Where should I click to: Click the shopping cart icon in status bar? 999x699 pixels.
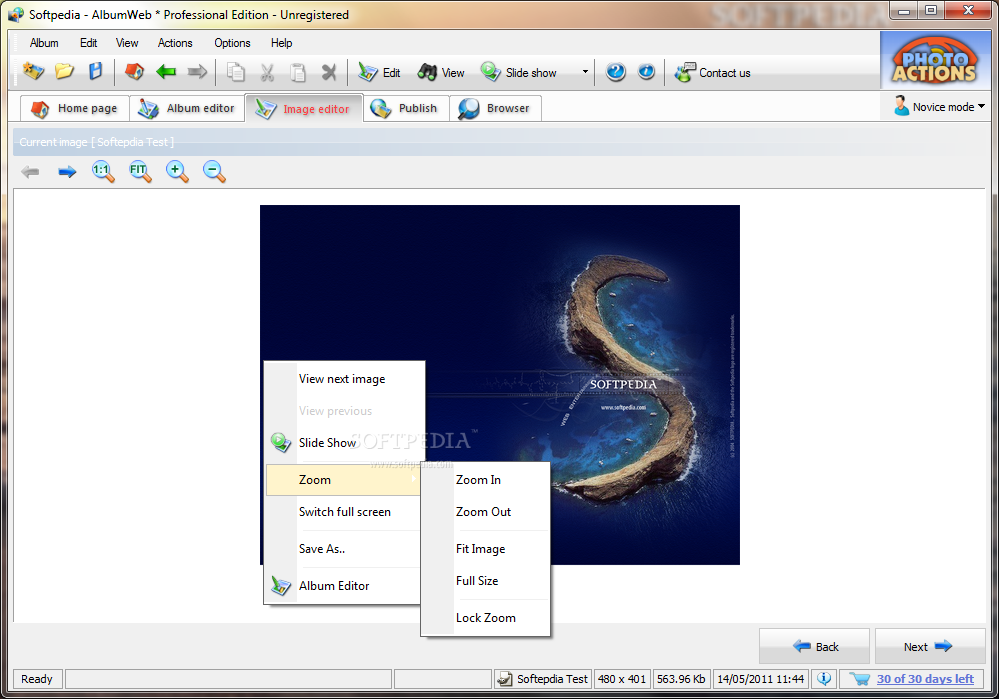click(859, 679)
